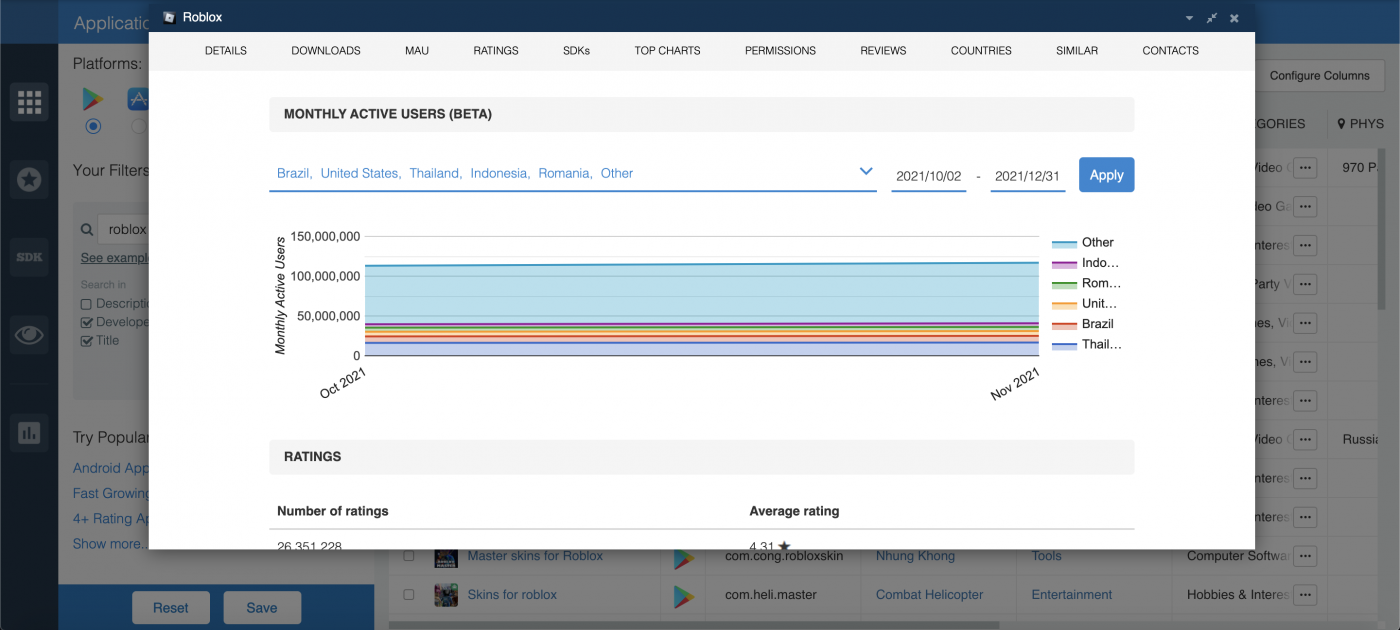The image size is (1400, 630).
Task: Click the map pin icon in PHYS column header
Action: [1341, 124]
